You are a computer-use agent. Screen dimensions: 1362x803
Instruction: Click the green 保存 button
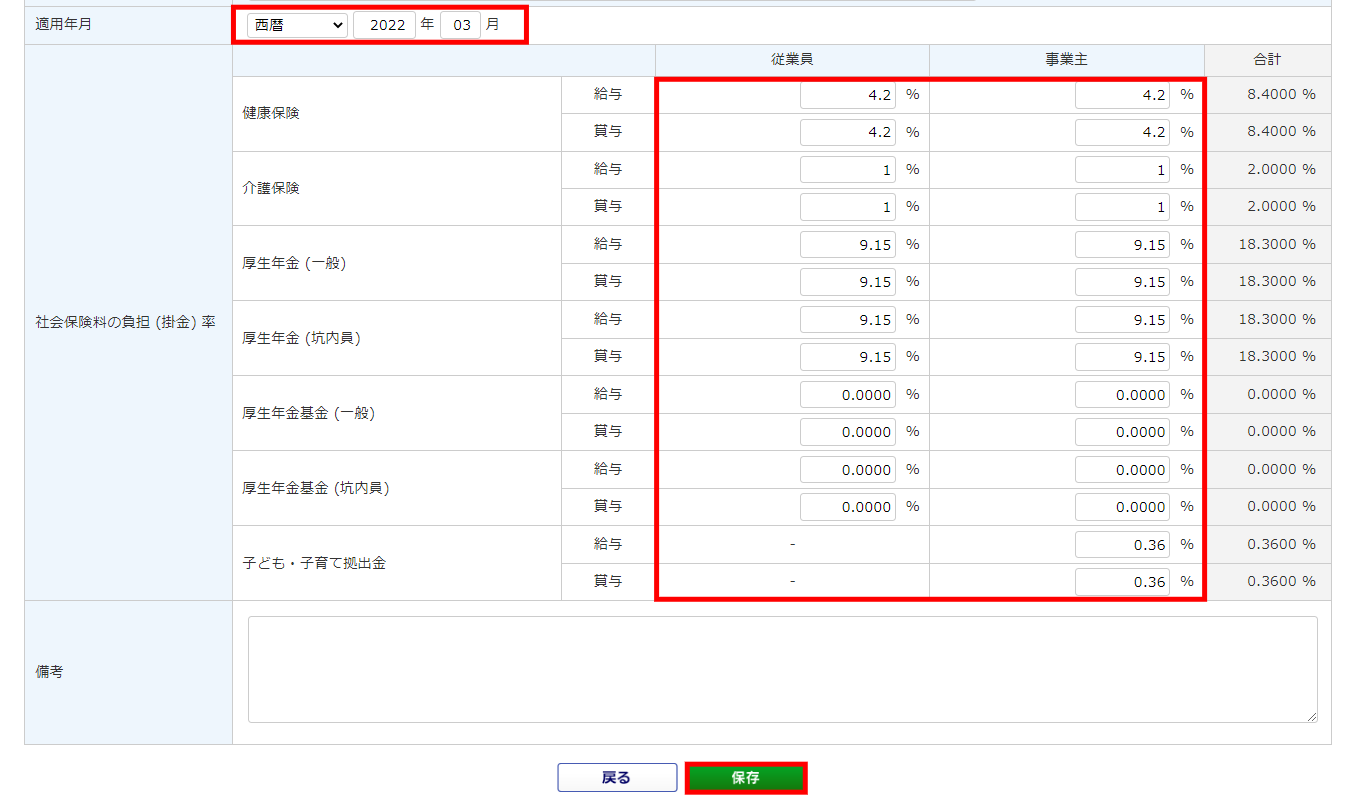pyautogui.click(x=745, y=778)
